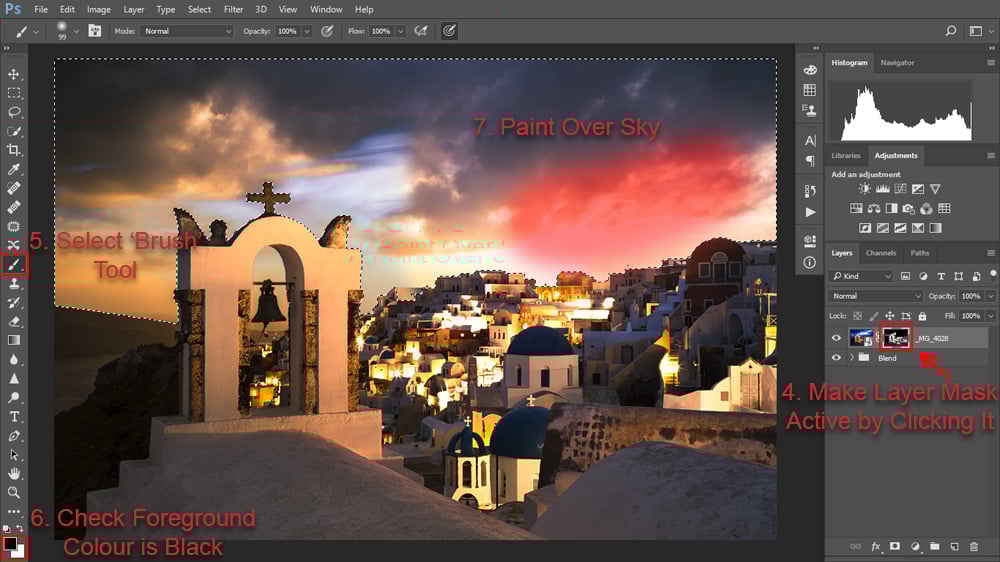Image resolution: width=1000 pixels, height=562 pixels.
Task: Toggle lock transparent pixels
Action: pos(857,316)
